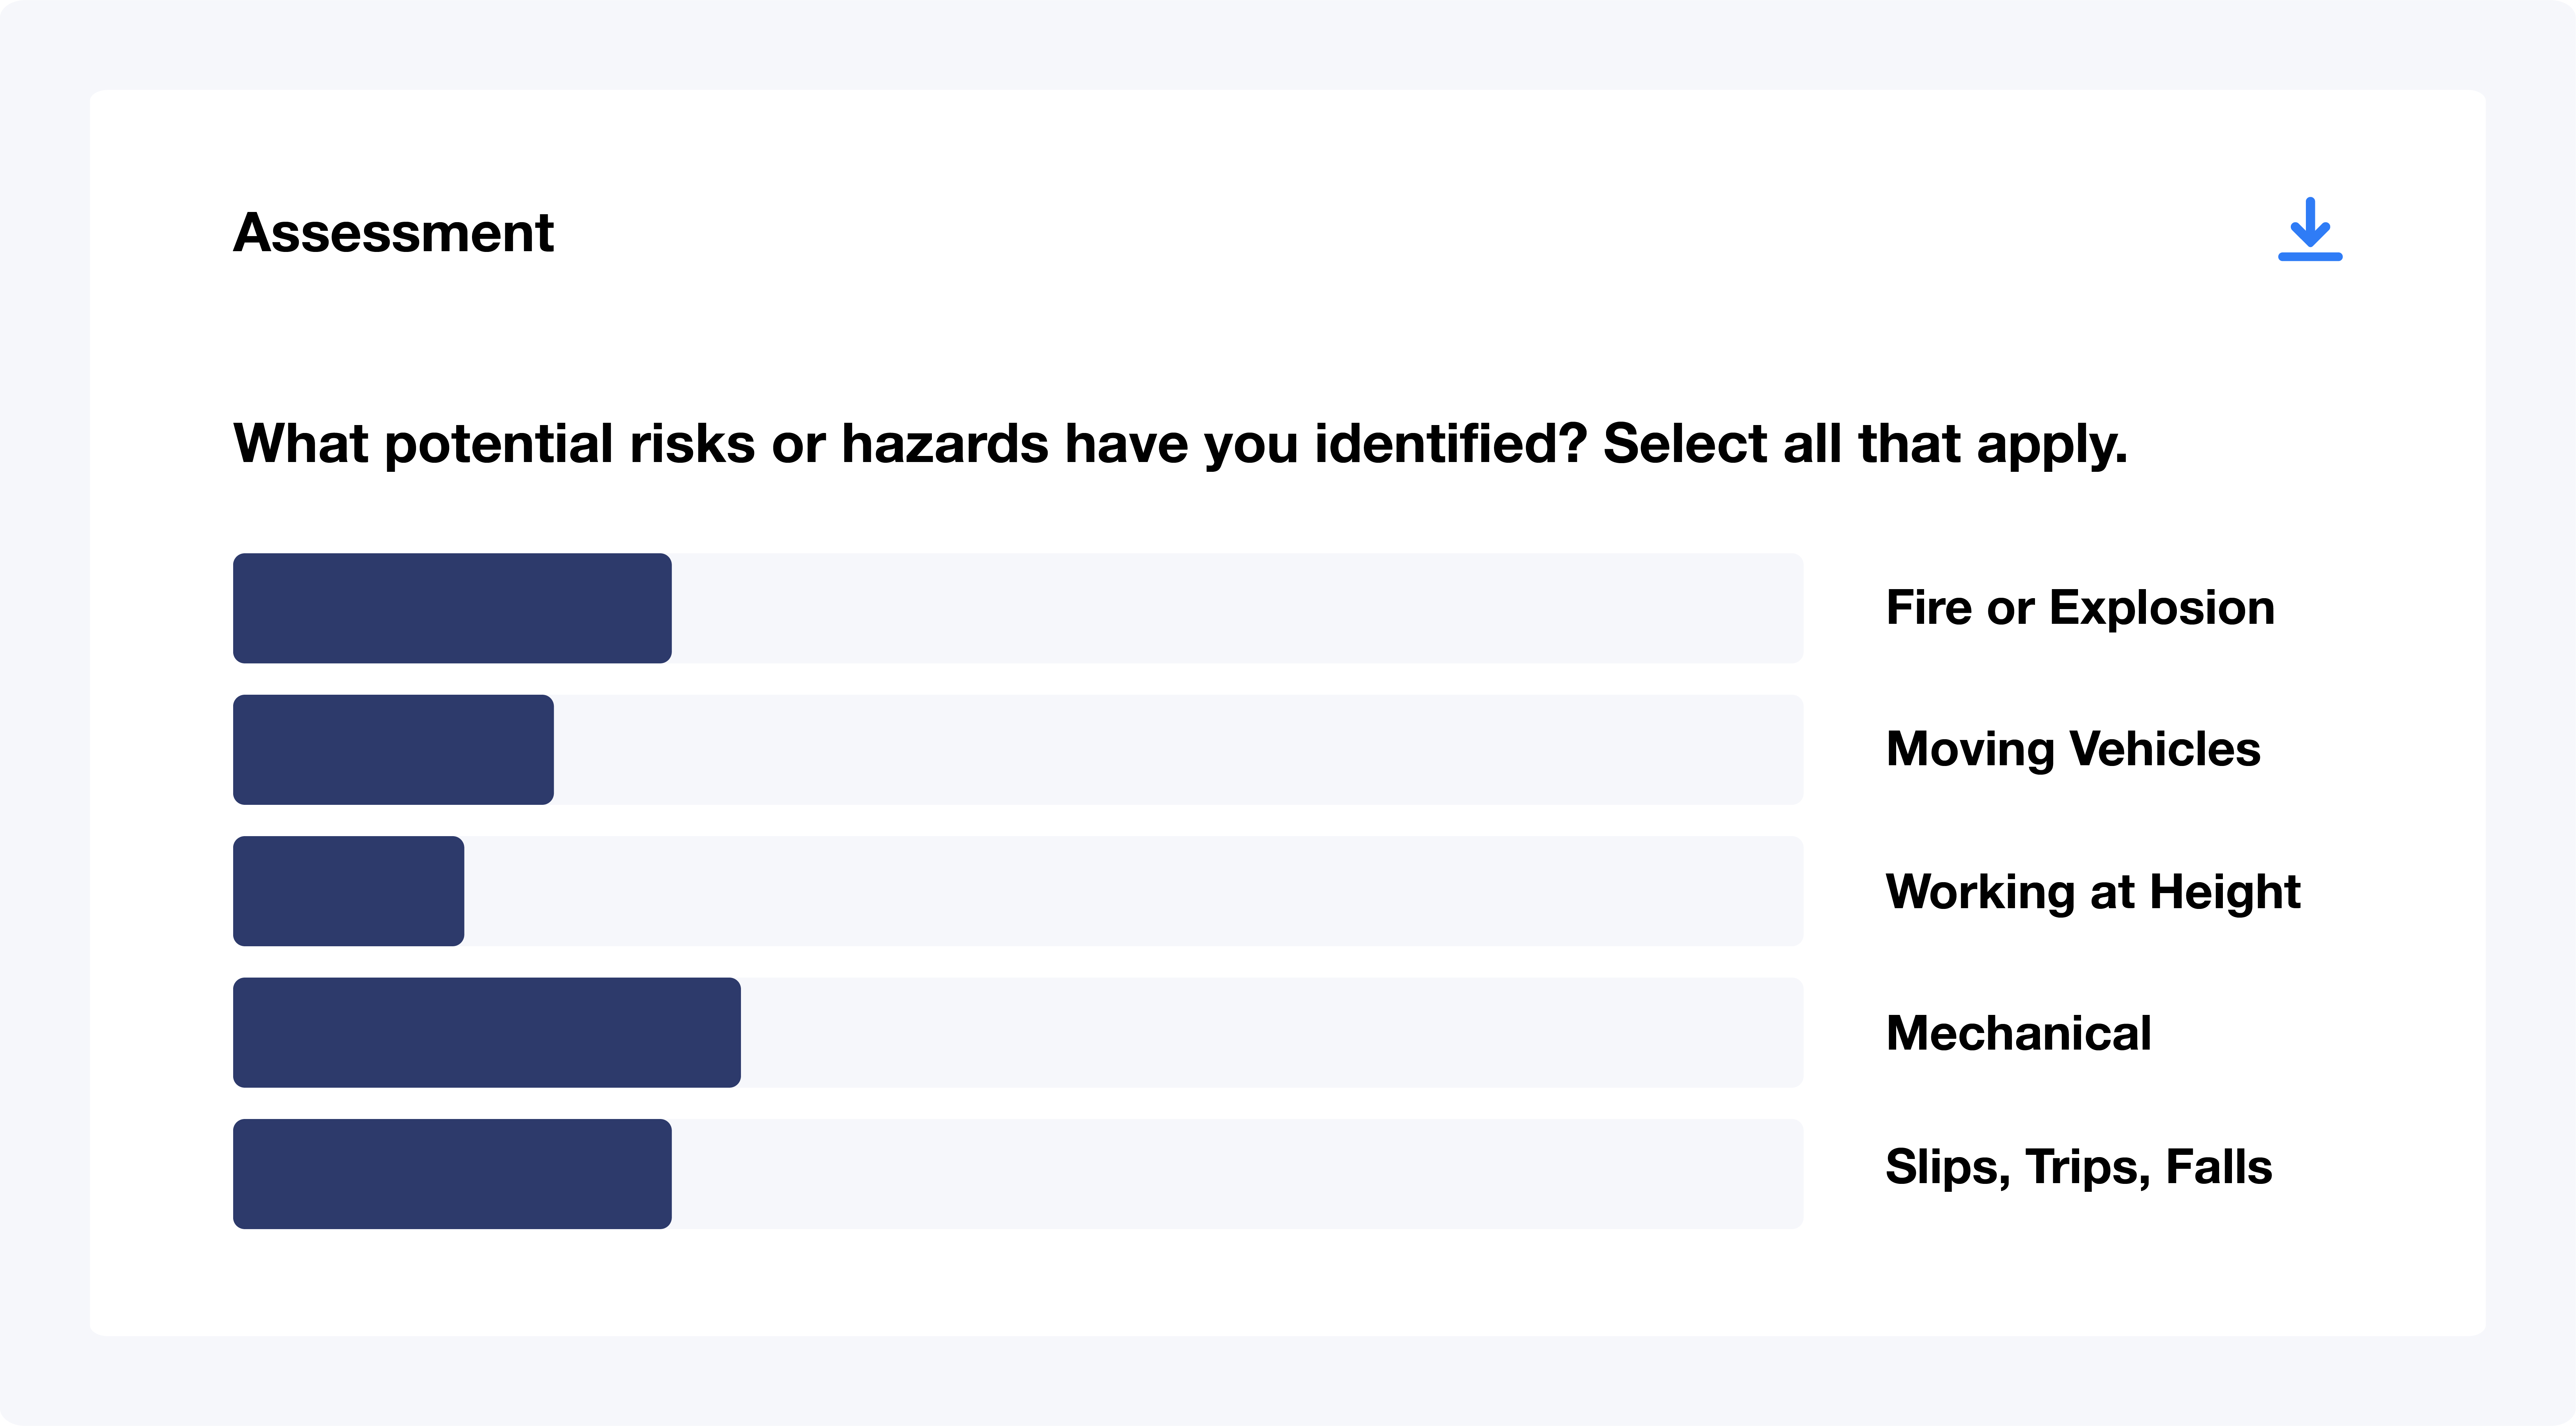Click empty track of Slips, Trips, Falls bar
This screenshot has height=1426, width=2576.
tap(1237, 1174)
